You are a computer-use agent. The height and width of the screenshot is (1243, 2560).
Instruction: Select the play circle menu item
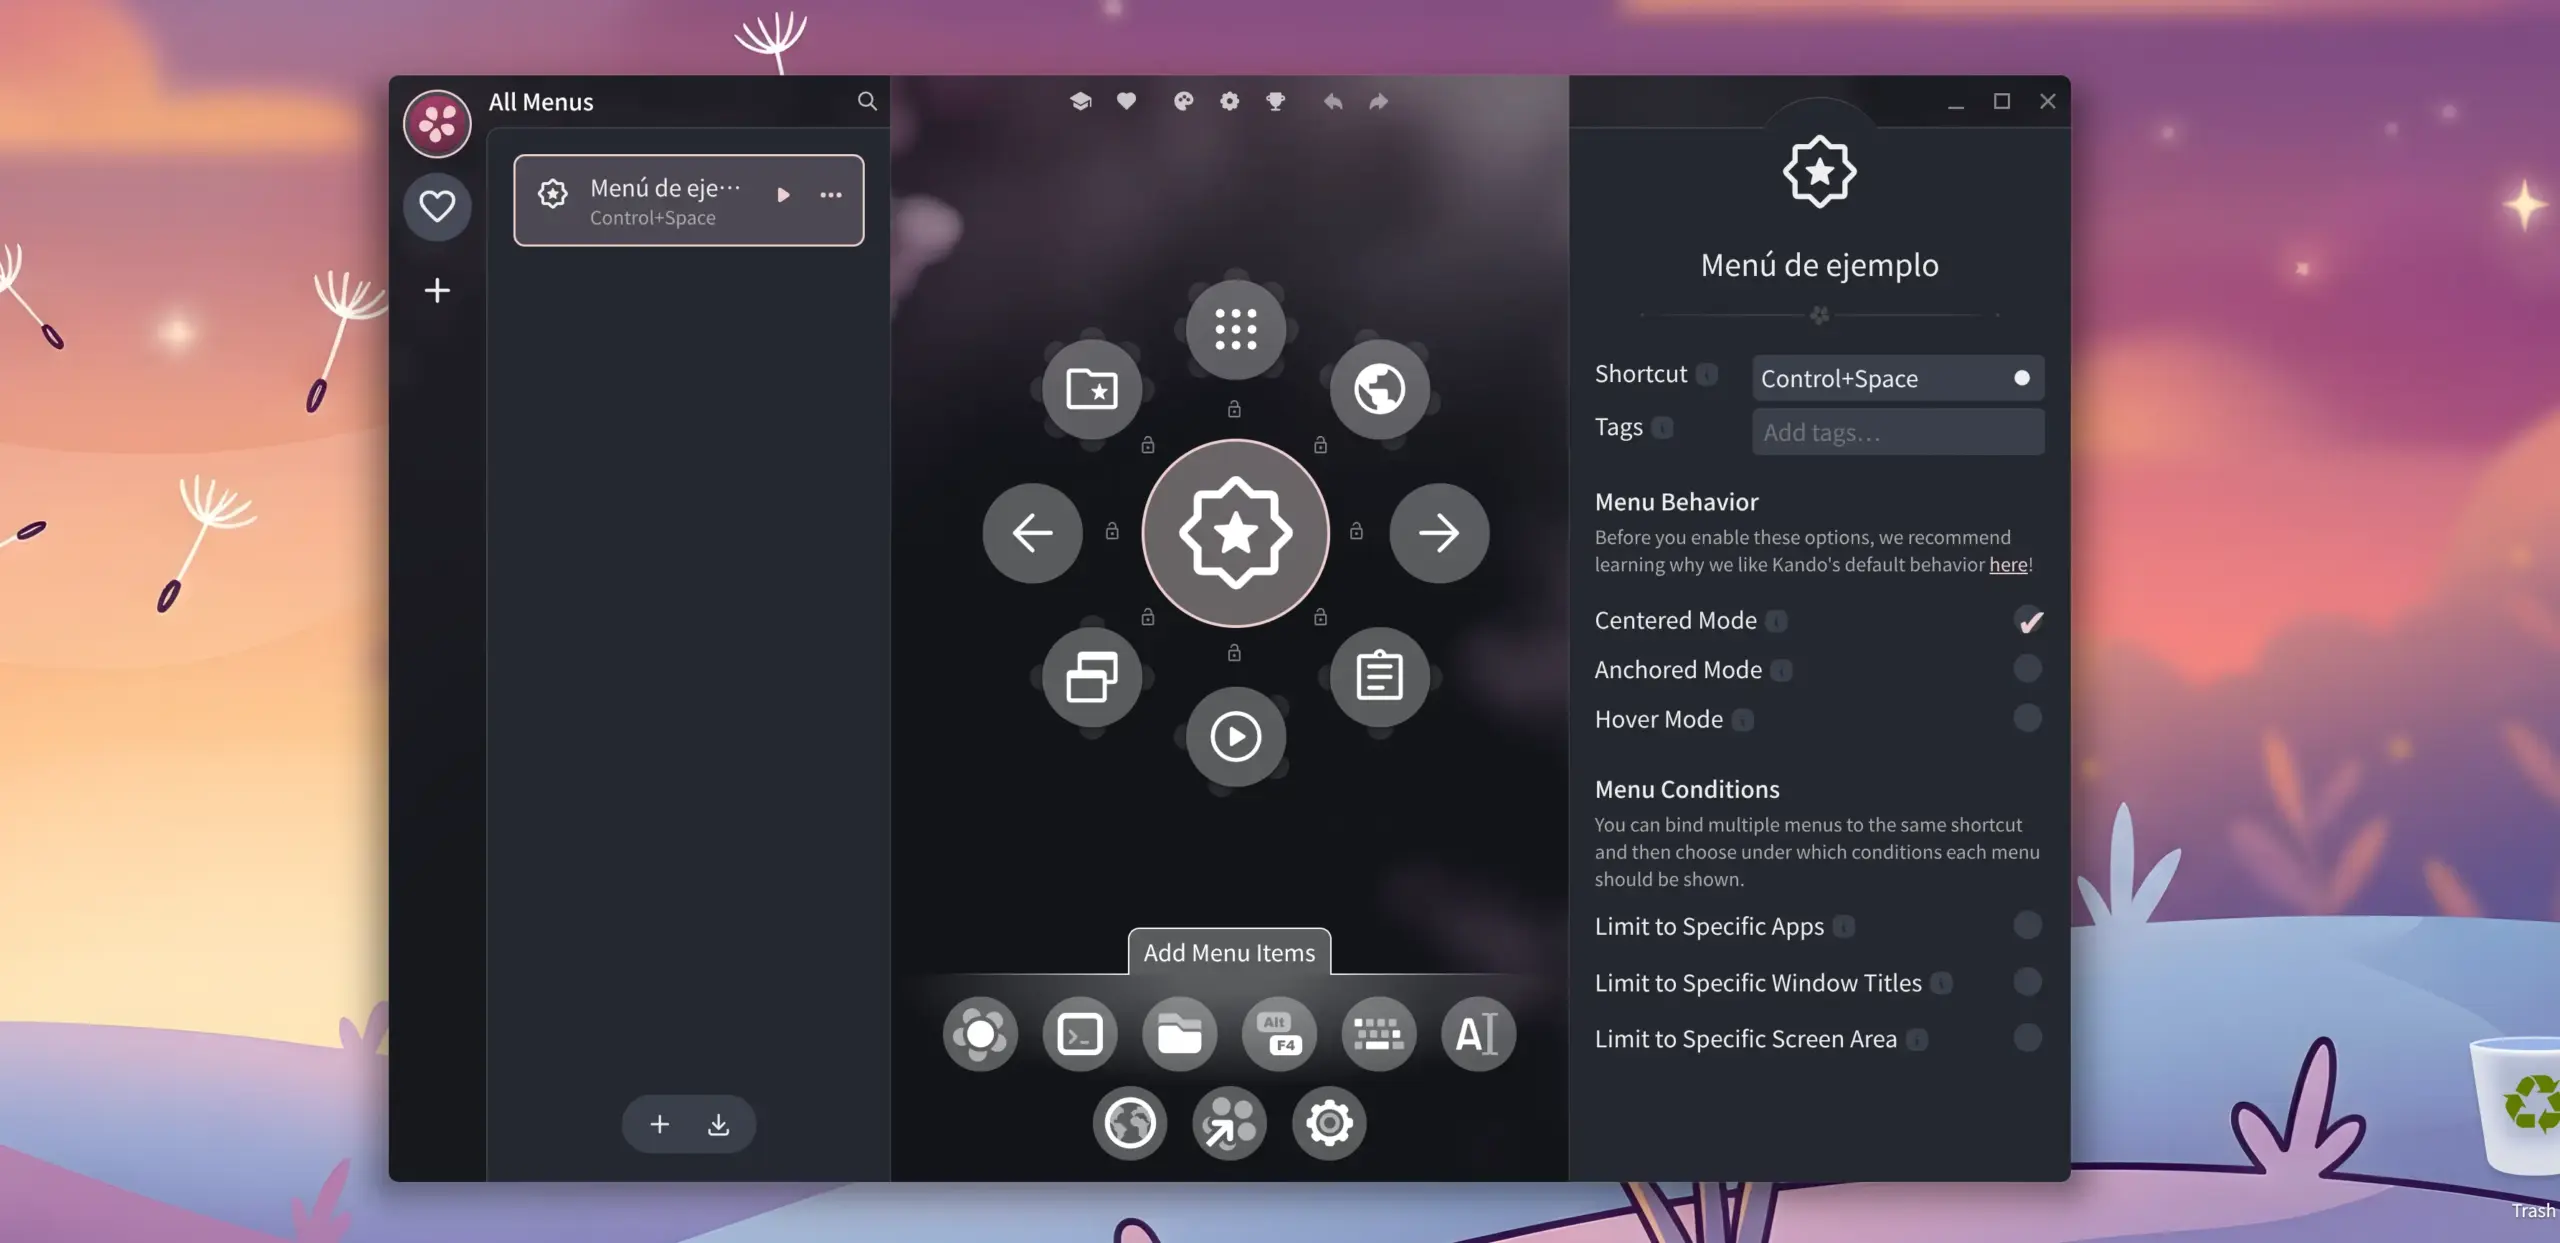tap(1236, 737)
